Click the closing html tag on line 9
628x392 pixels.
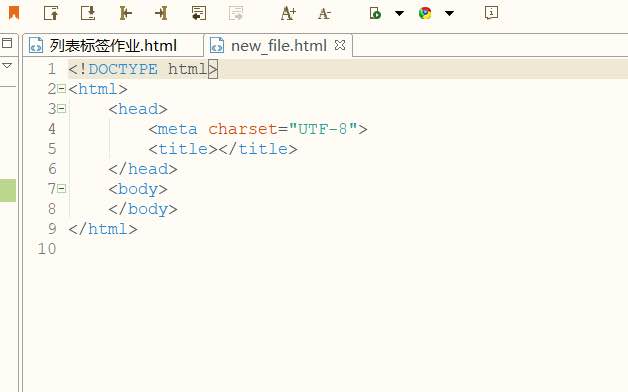coord(103,229)
